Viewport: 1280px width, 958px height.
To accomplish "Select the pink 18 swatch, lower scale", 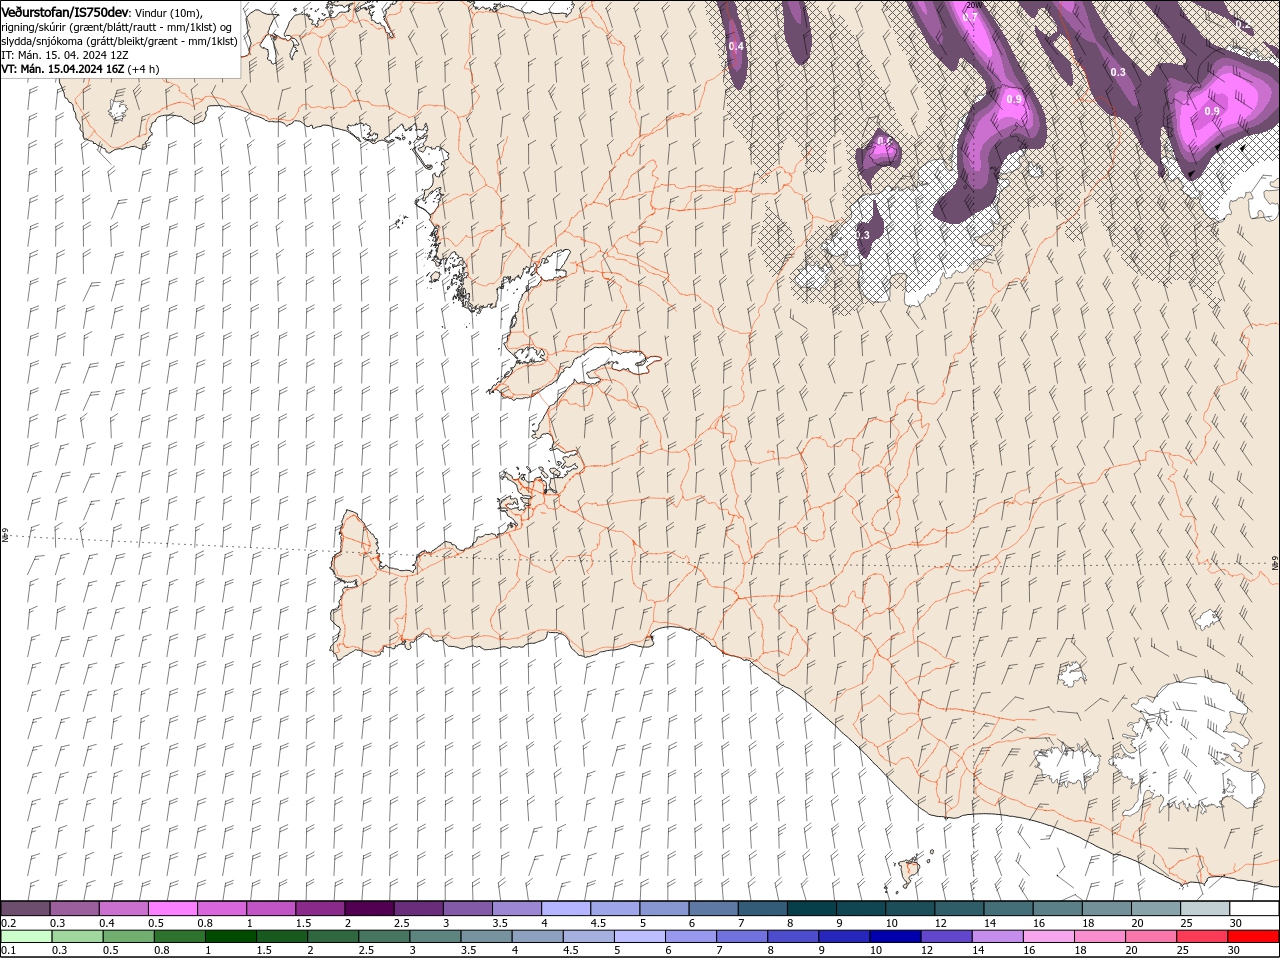I will (1100, 936).
